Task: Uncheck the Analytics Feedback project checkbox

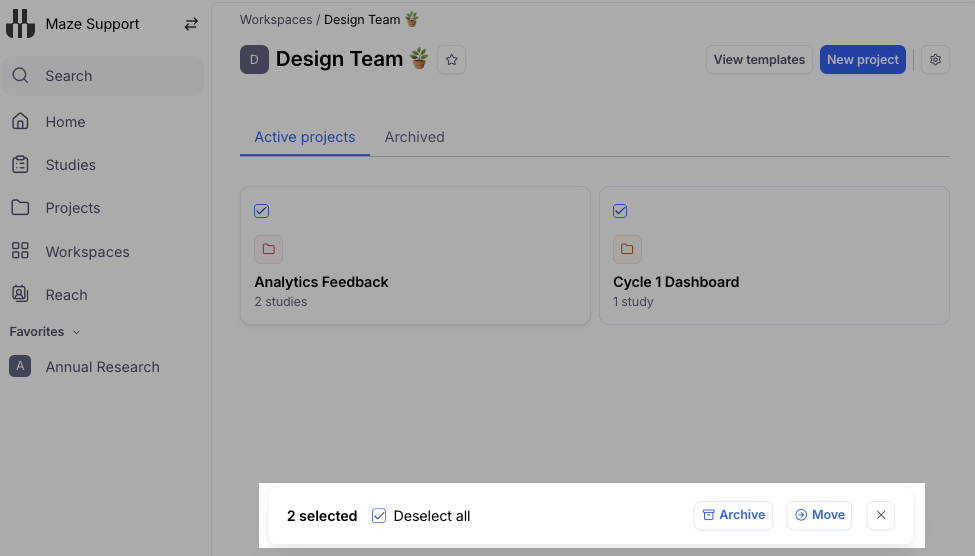Action: click(262, 211)
